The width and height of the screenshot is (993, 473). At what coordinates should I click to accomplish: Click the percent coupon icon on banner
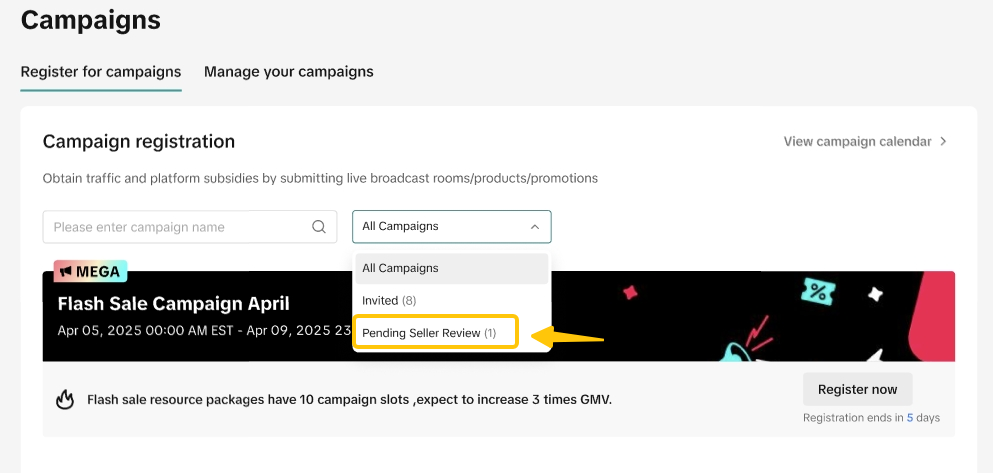pos(819,293)
